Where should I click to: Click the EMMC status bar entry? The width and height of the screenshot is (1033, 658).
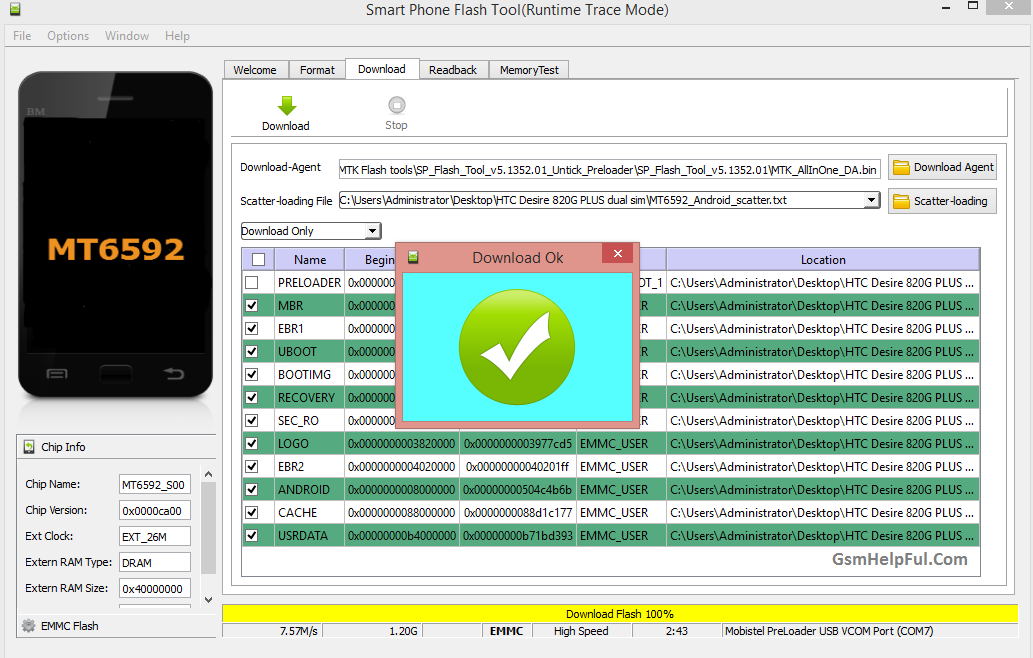507,631
